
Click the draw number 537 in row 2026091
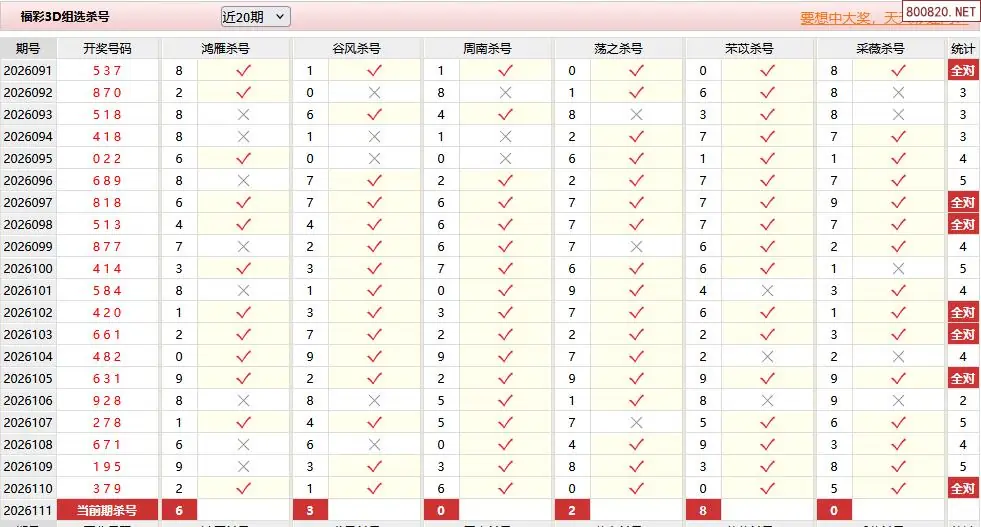pyautogui.click(x=107, y=70)
